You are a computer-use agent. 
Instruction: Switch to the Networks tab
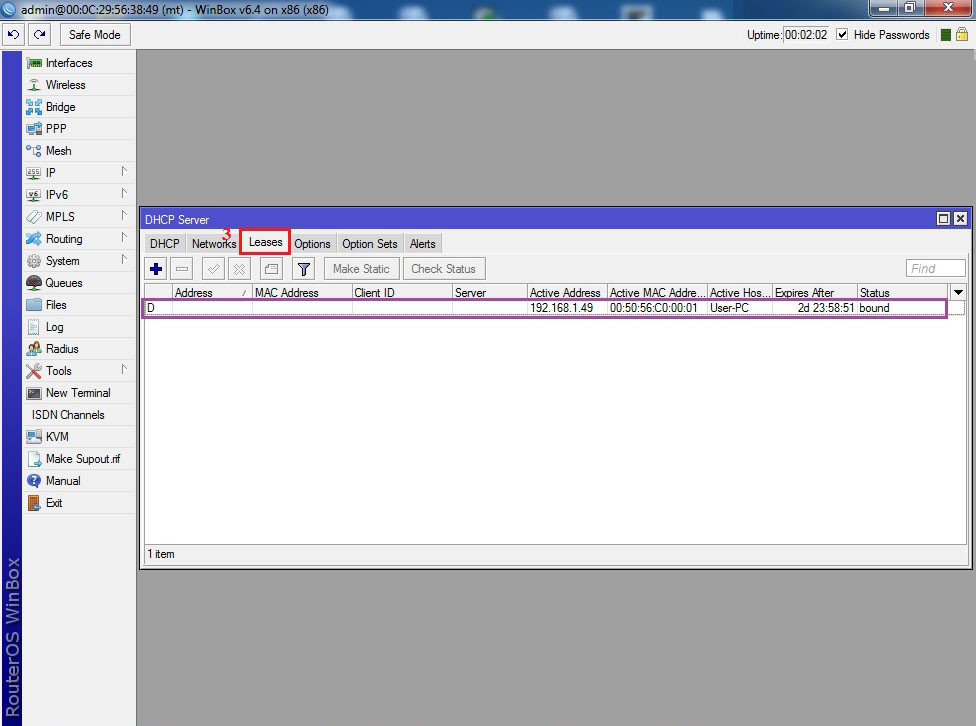(x=213, y=244)
